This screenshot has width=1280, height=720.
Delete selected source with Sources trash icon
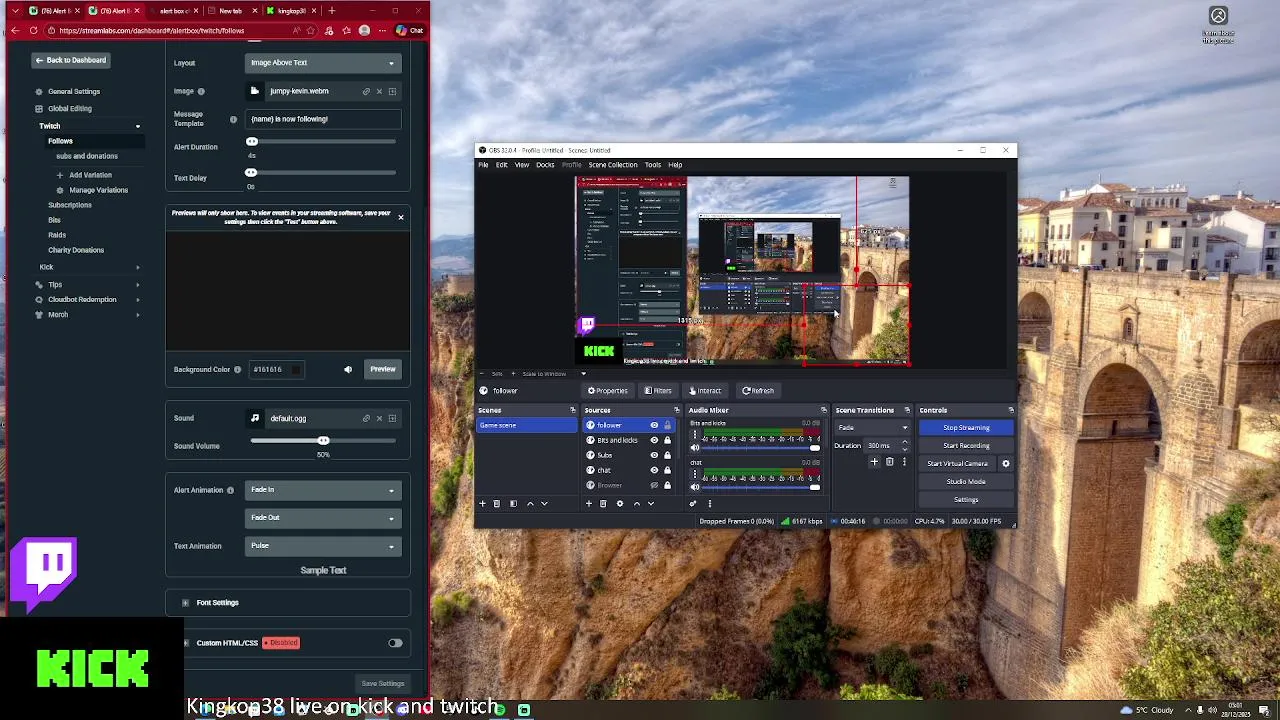603,504
